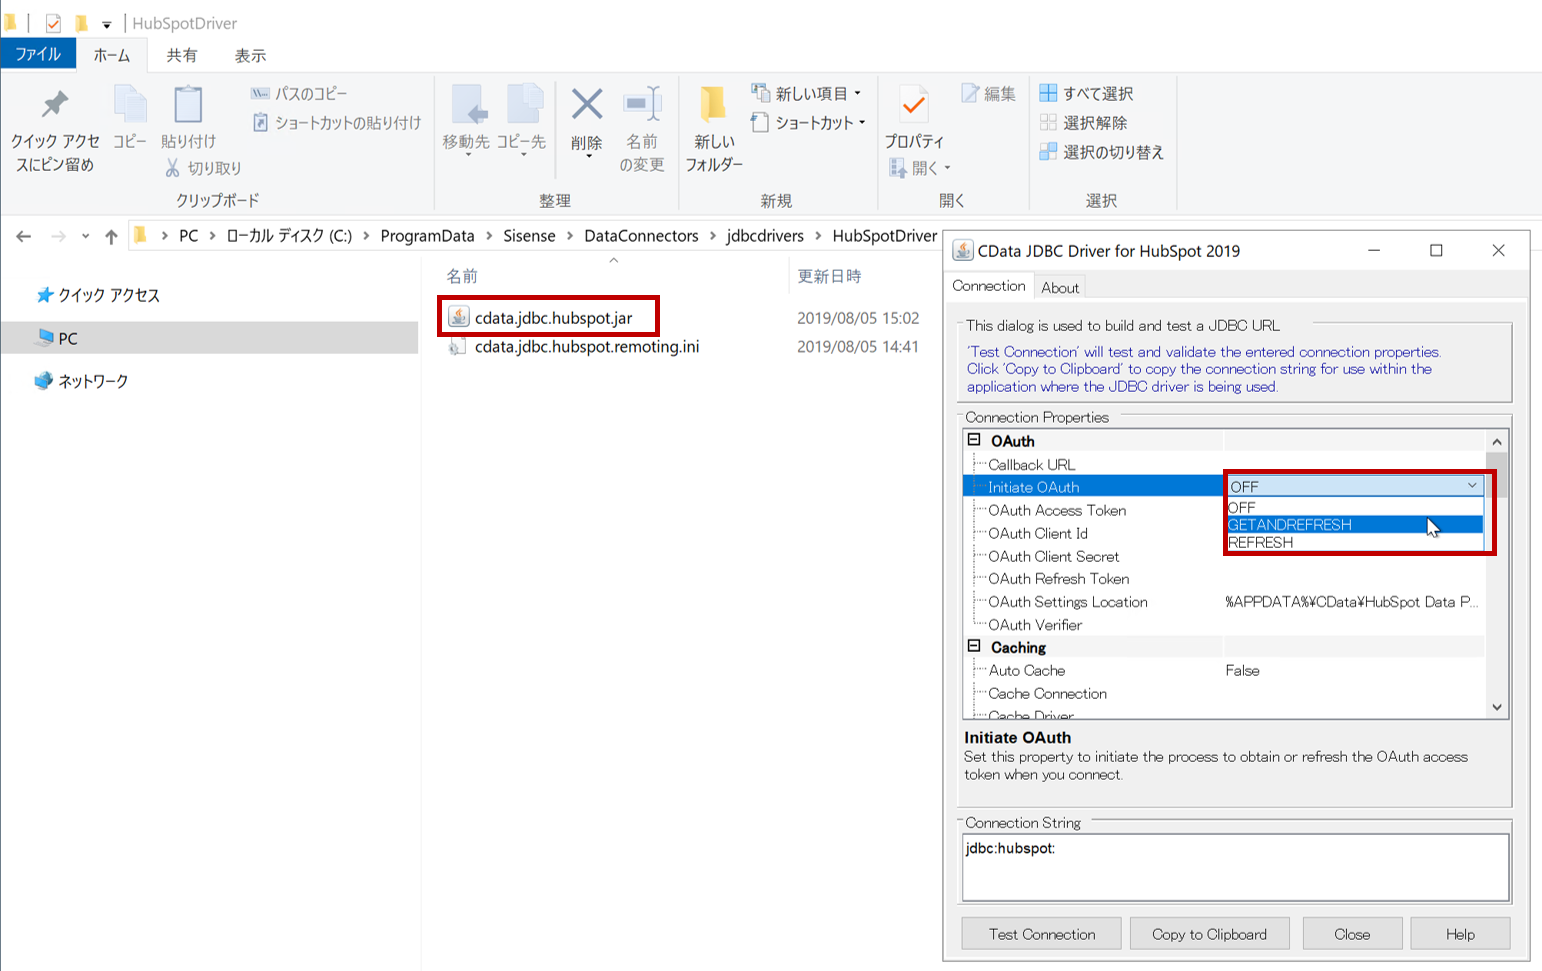Select Network (ネットワーク) in navigation pane

point(81,381)
